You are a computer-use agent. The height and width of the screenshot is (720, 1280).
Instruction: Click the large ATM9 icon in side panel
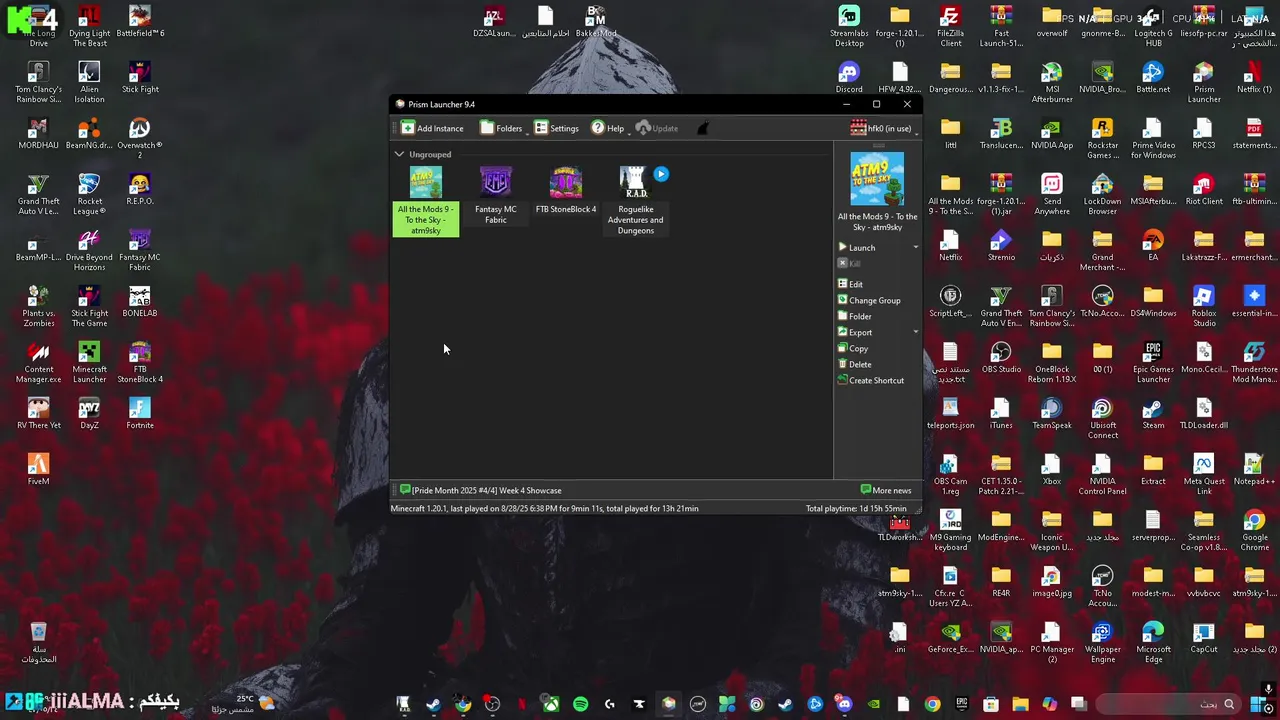pyautogui.click(x=877, y=179)
